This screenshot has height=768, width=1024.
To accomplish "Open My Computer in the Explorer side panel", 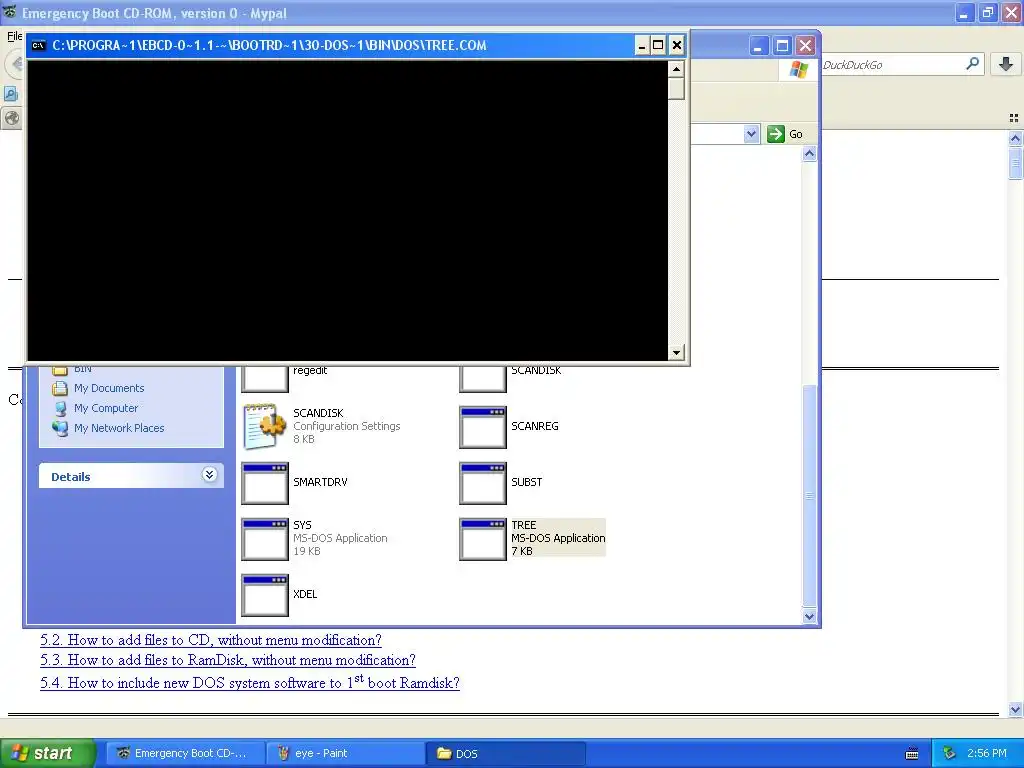I will 106,408.
